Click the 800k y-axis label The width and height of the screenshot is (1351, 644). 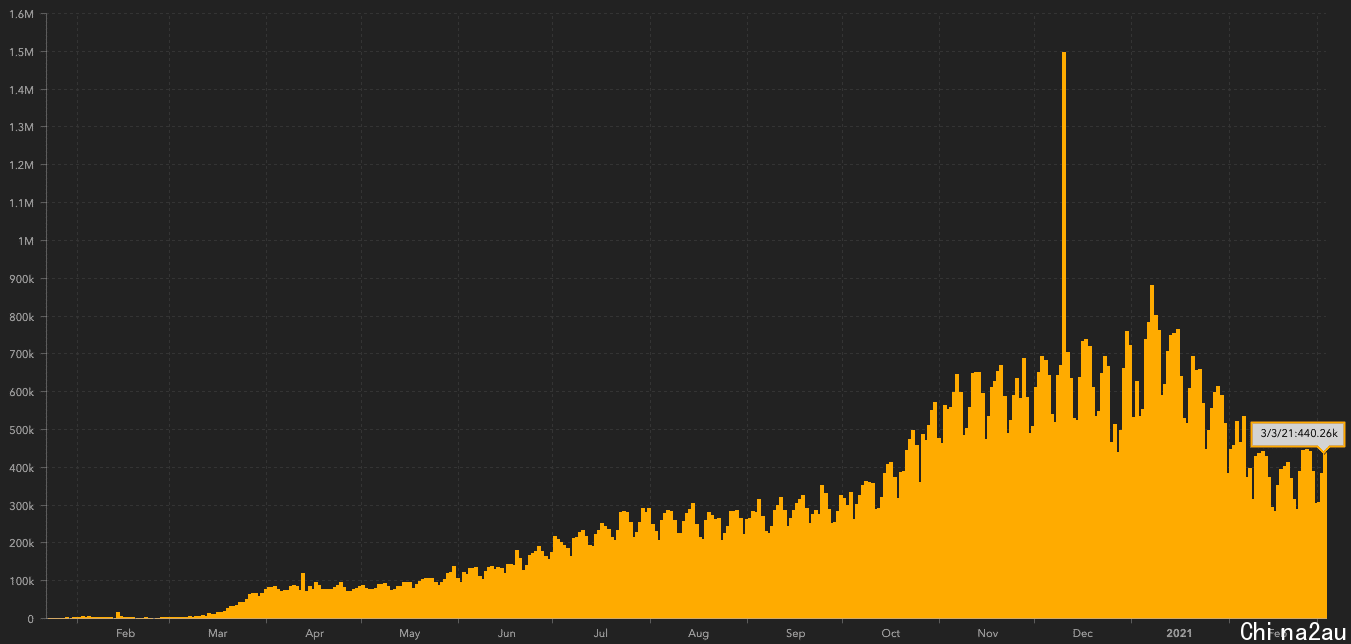(x=22, y=317)
